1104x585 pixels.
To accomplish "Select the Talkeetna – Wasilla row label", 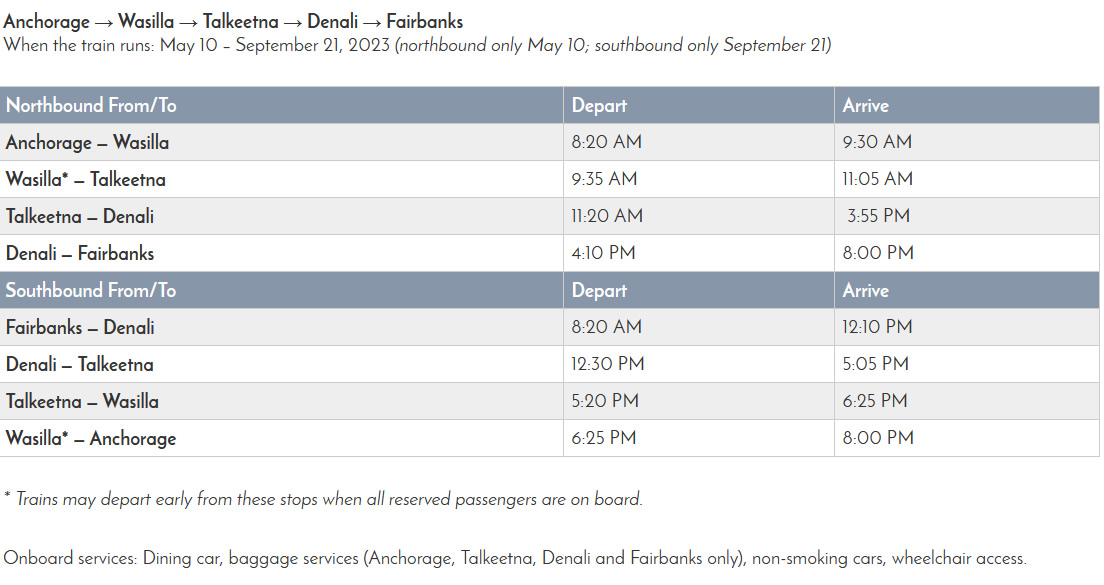I will (x=82, y=401).
